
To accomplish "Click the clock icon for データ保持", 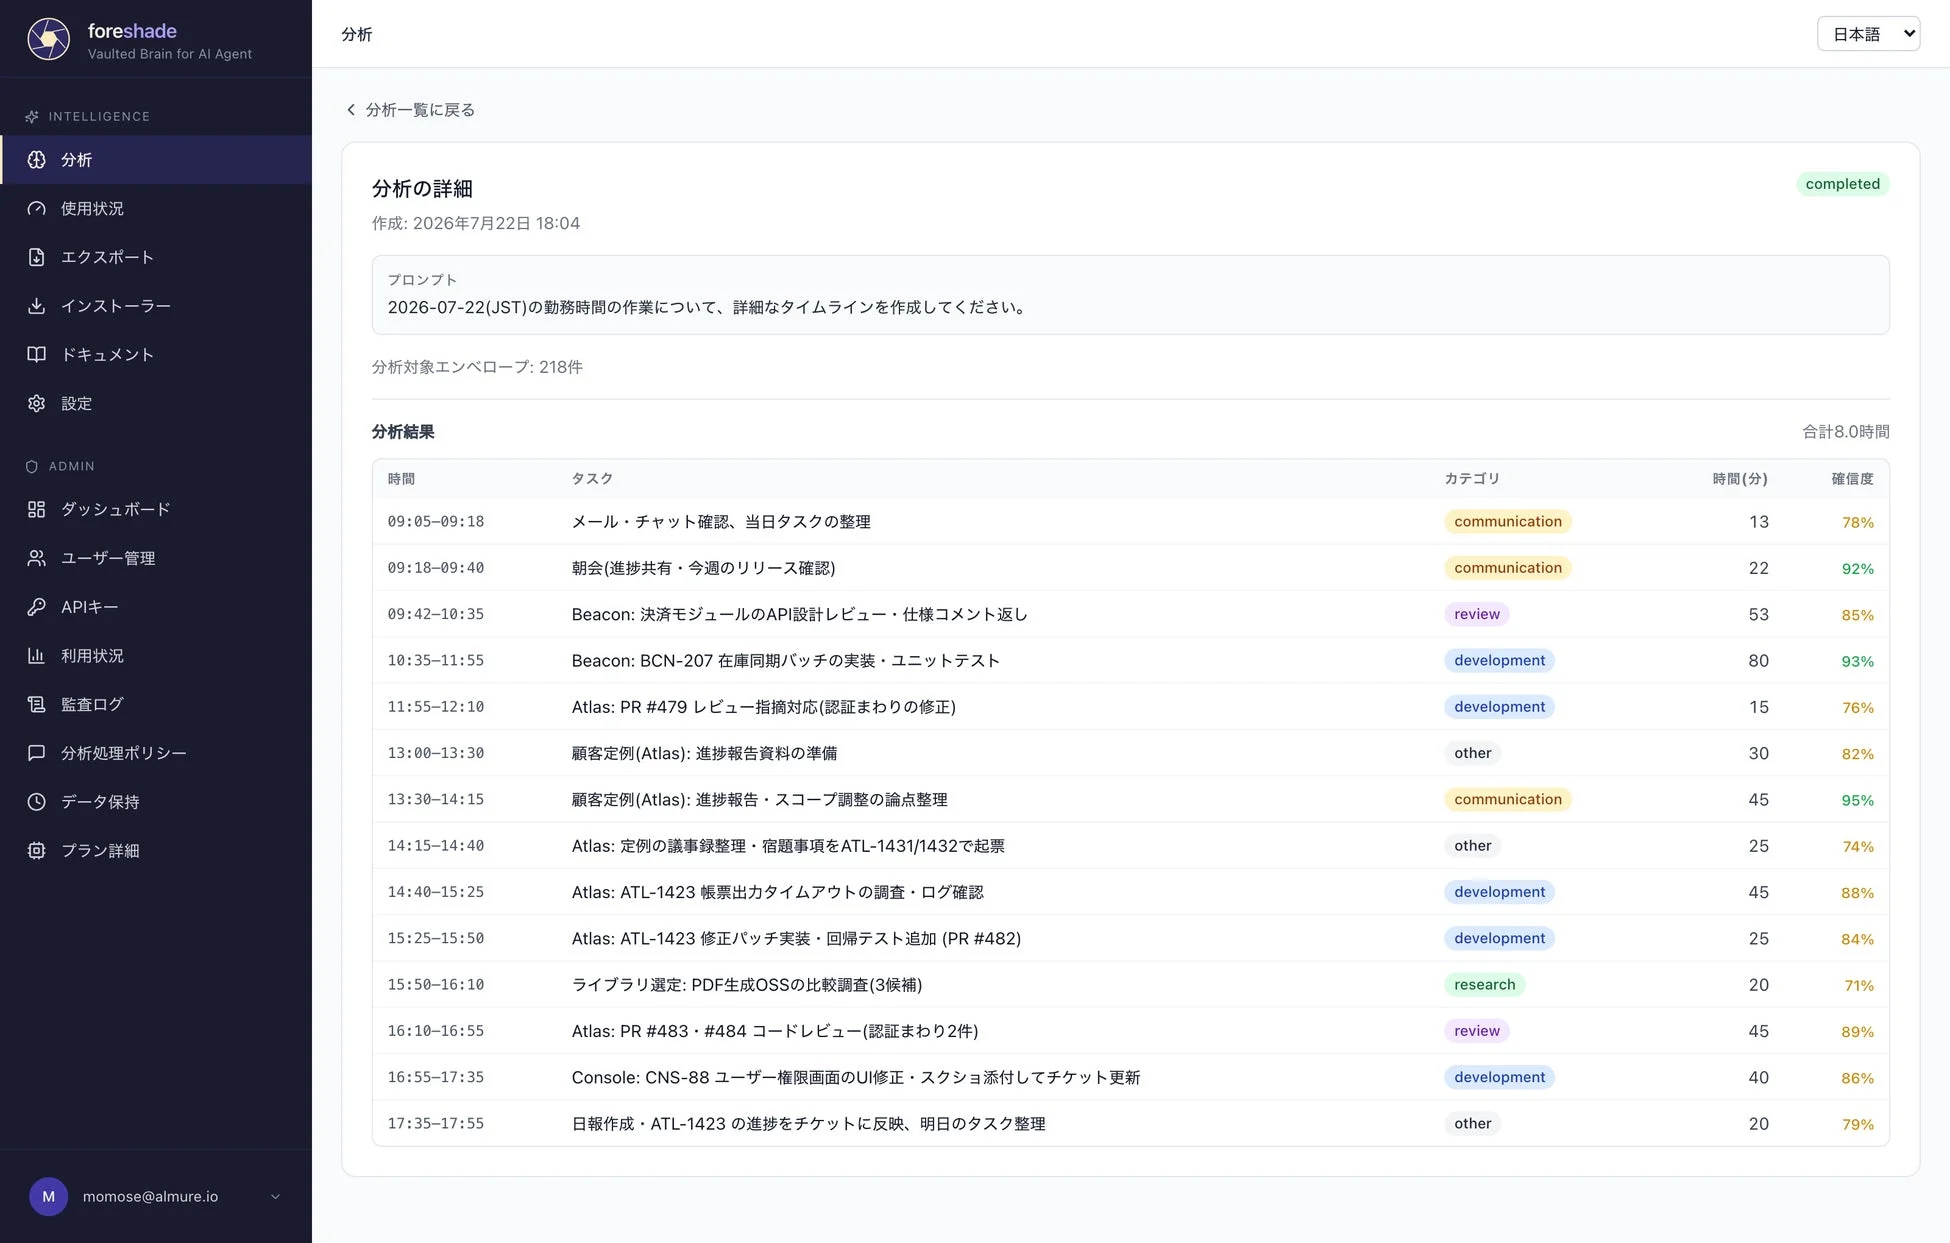I will (x=37, y=802).
